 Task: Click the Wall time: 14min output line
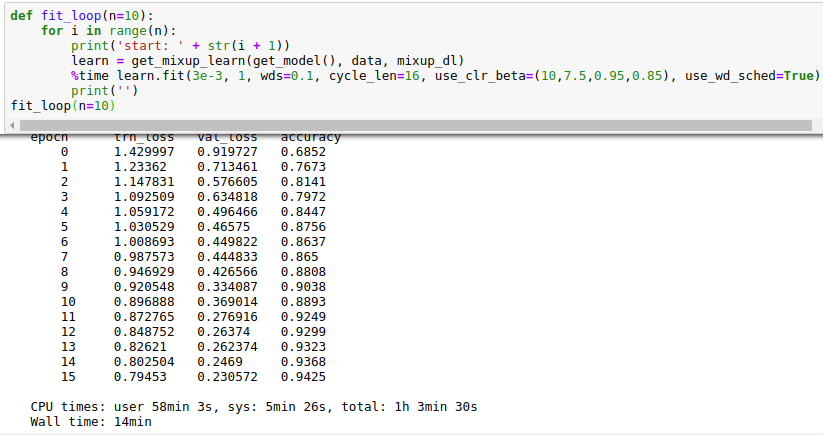[x=92, y=422]
